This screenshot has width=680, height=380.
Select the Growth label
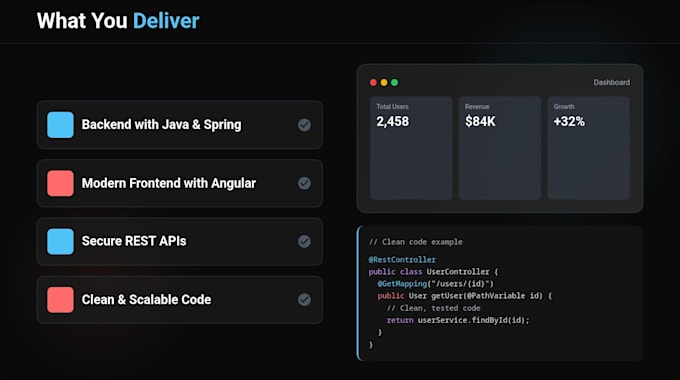click(564, 107)
